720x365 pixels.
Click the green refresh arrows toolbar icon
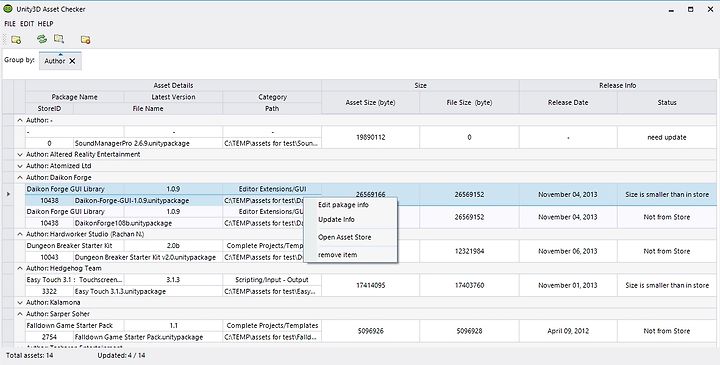(x=42, y=39)
